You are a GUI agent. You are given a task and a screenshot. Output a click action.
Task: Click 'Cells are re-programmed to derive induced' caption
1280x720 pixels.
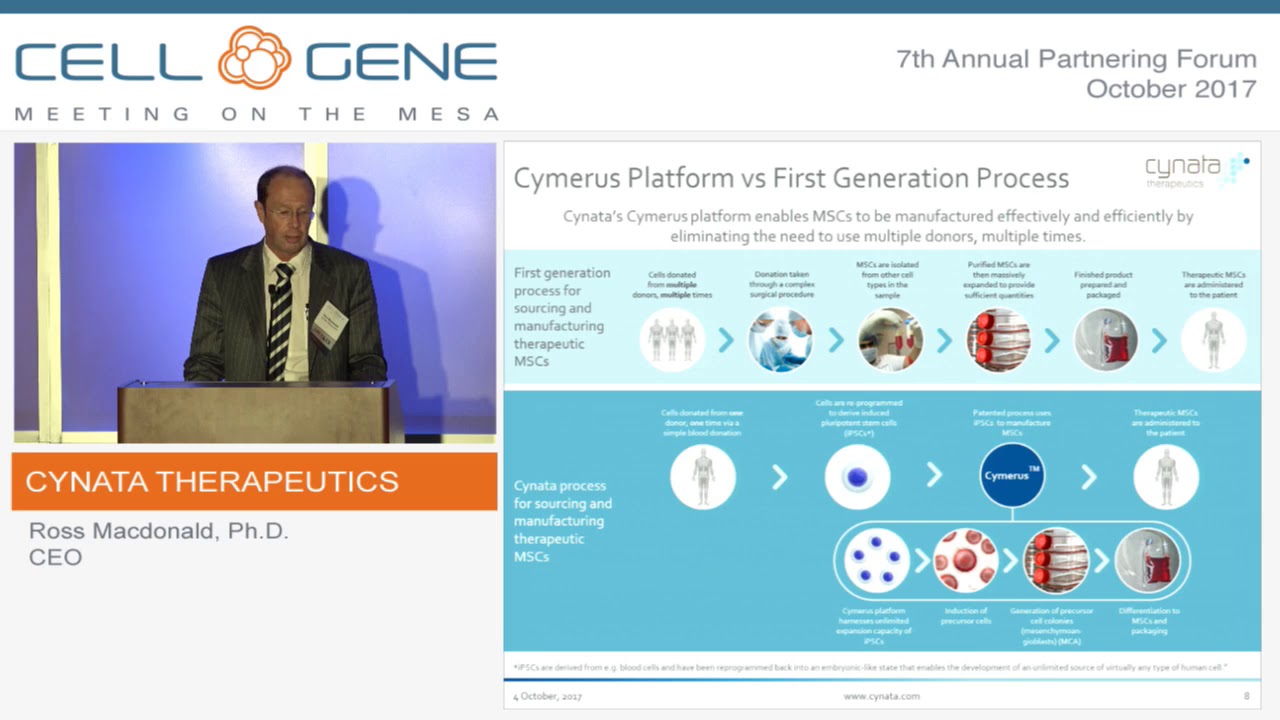point(858,418)
